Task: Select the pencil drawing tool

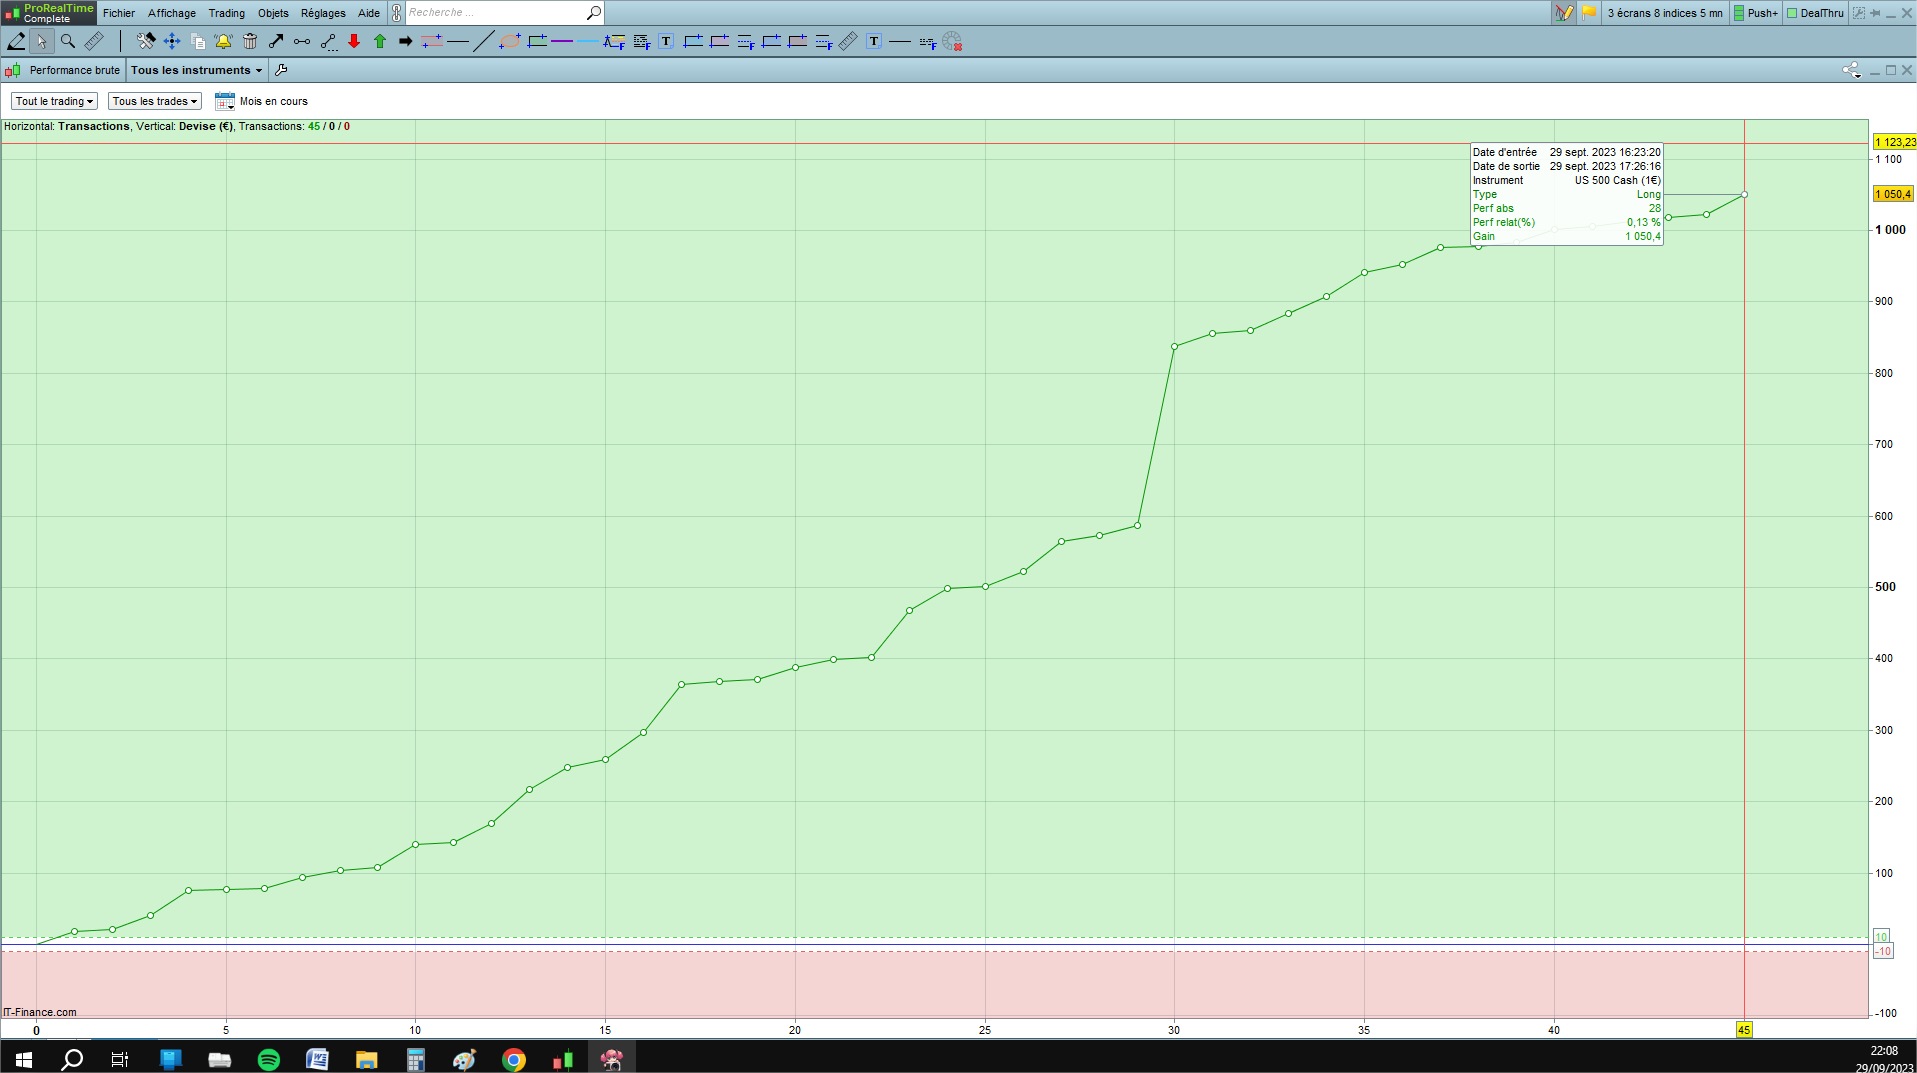Action: [x=16, y=41]
